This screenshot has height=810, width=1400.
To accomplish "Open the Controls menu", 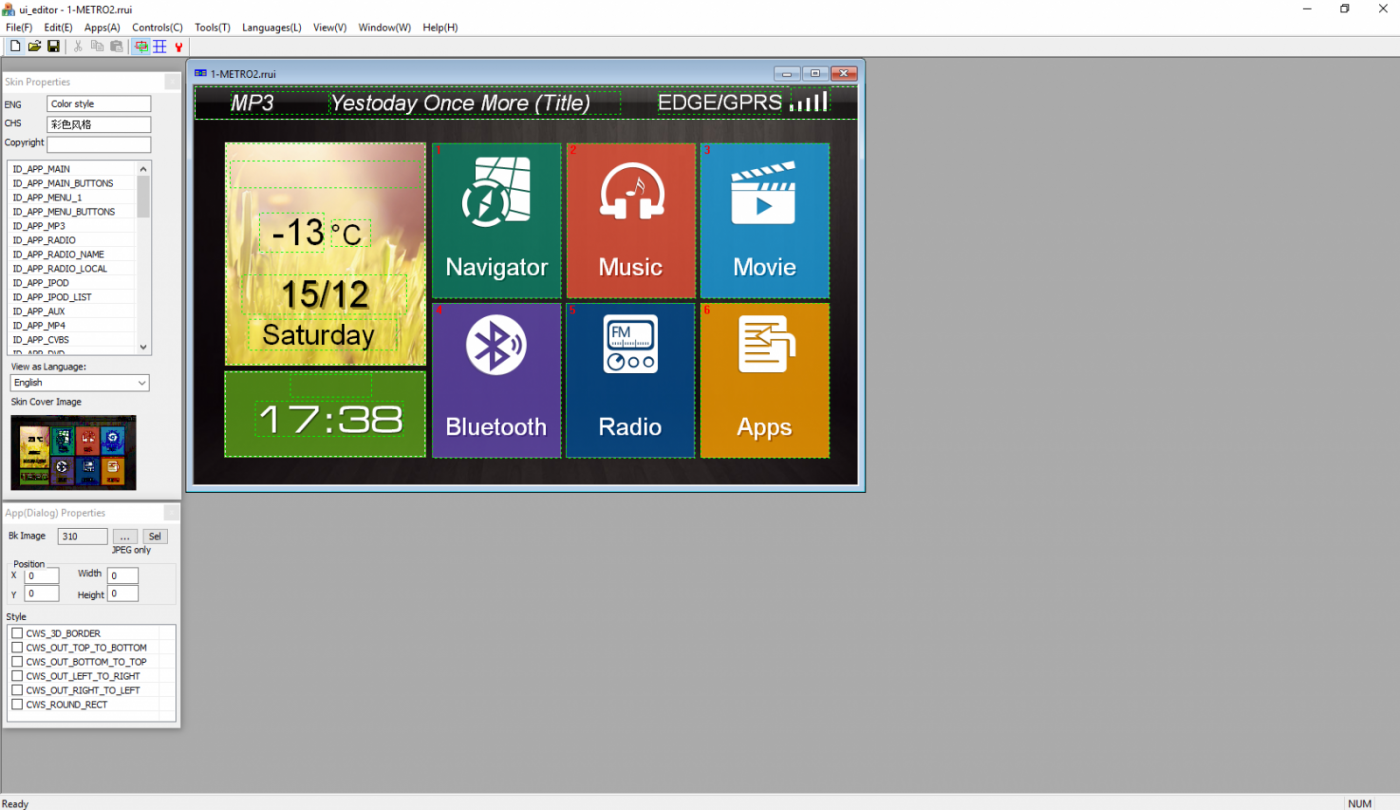I will pos(157,28).
